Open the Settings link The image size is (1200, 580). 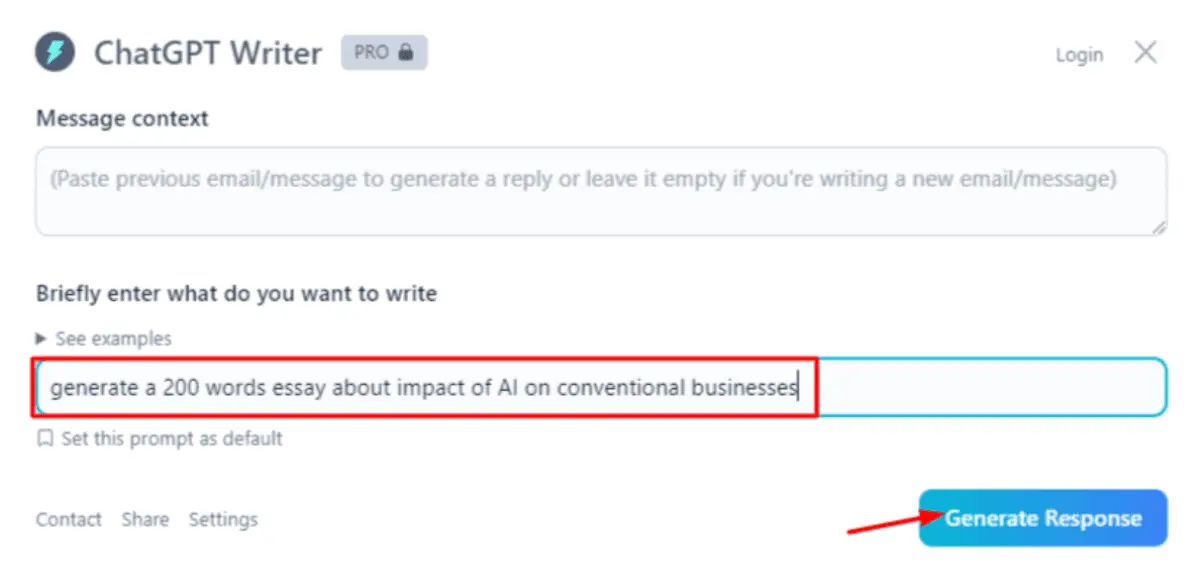coord(223,519)
